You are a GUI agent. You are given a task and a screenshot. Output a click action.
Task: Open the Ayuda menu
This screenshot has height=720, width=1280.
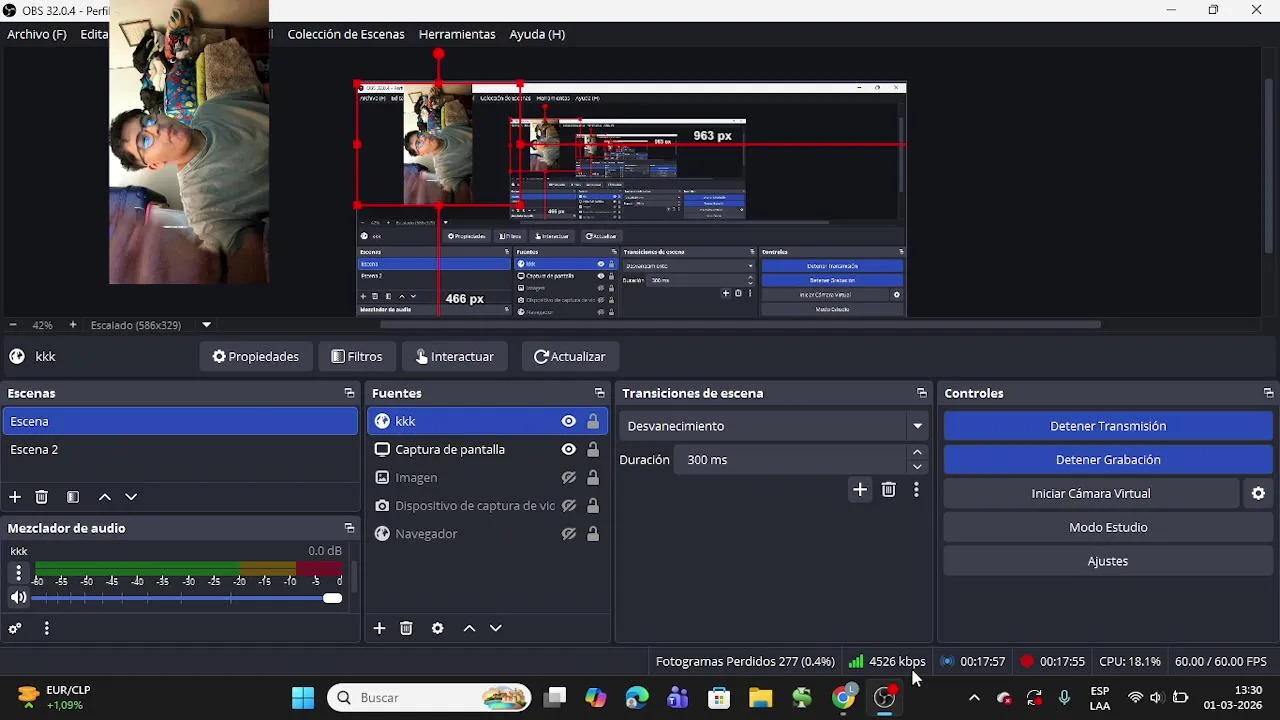pyautogui.click(x=537, y=34)
